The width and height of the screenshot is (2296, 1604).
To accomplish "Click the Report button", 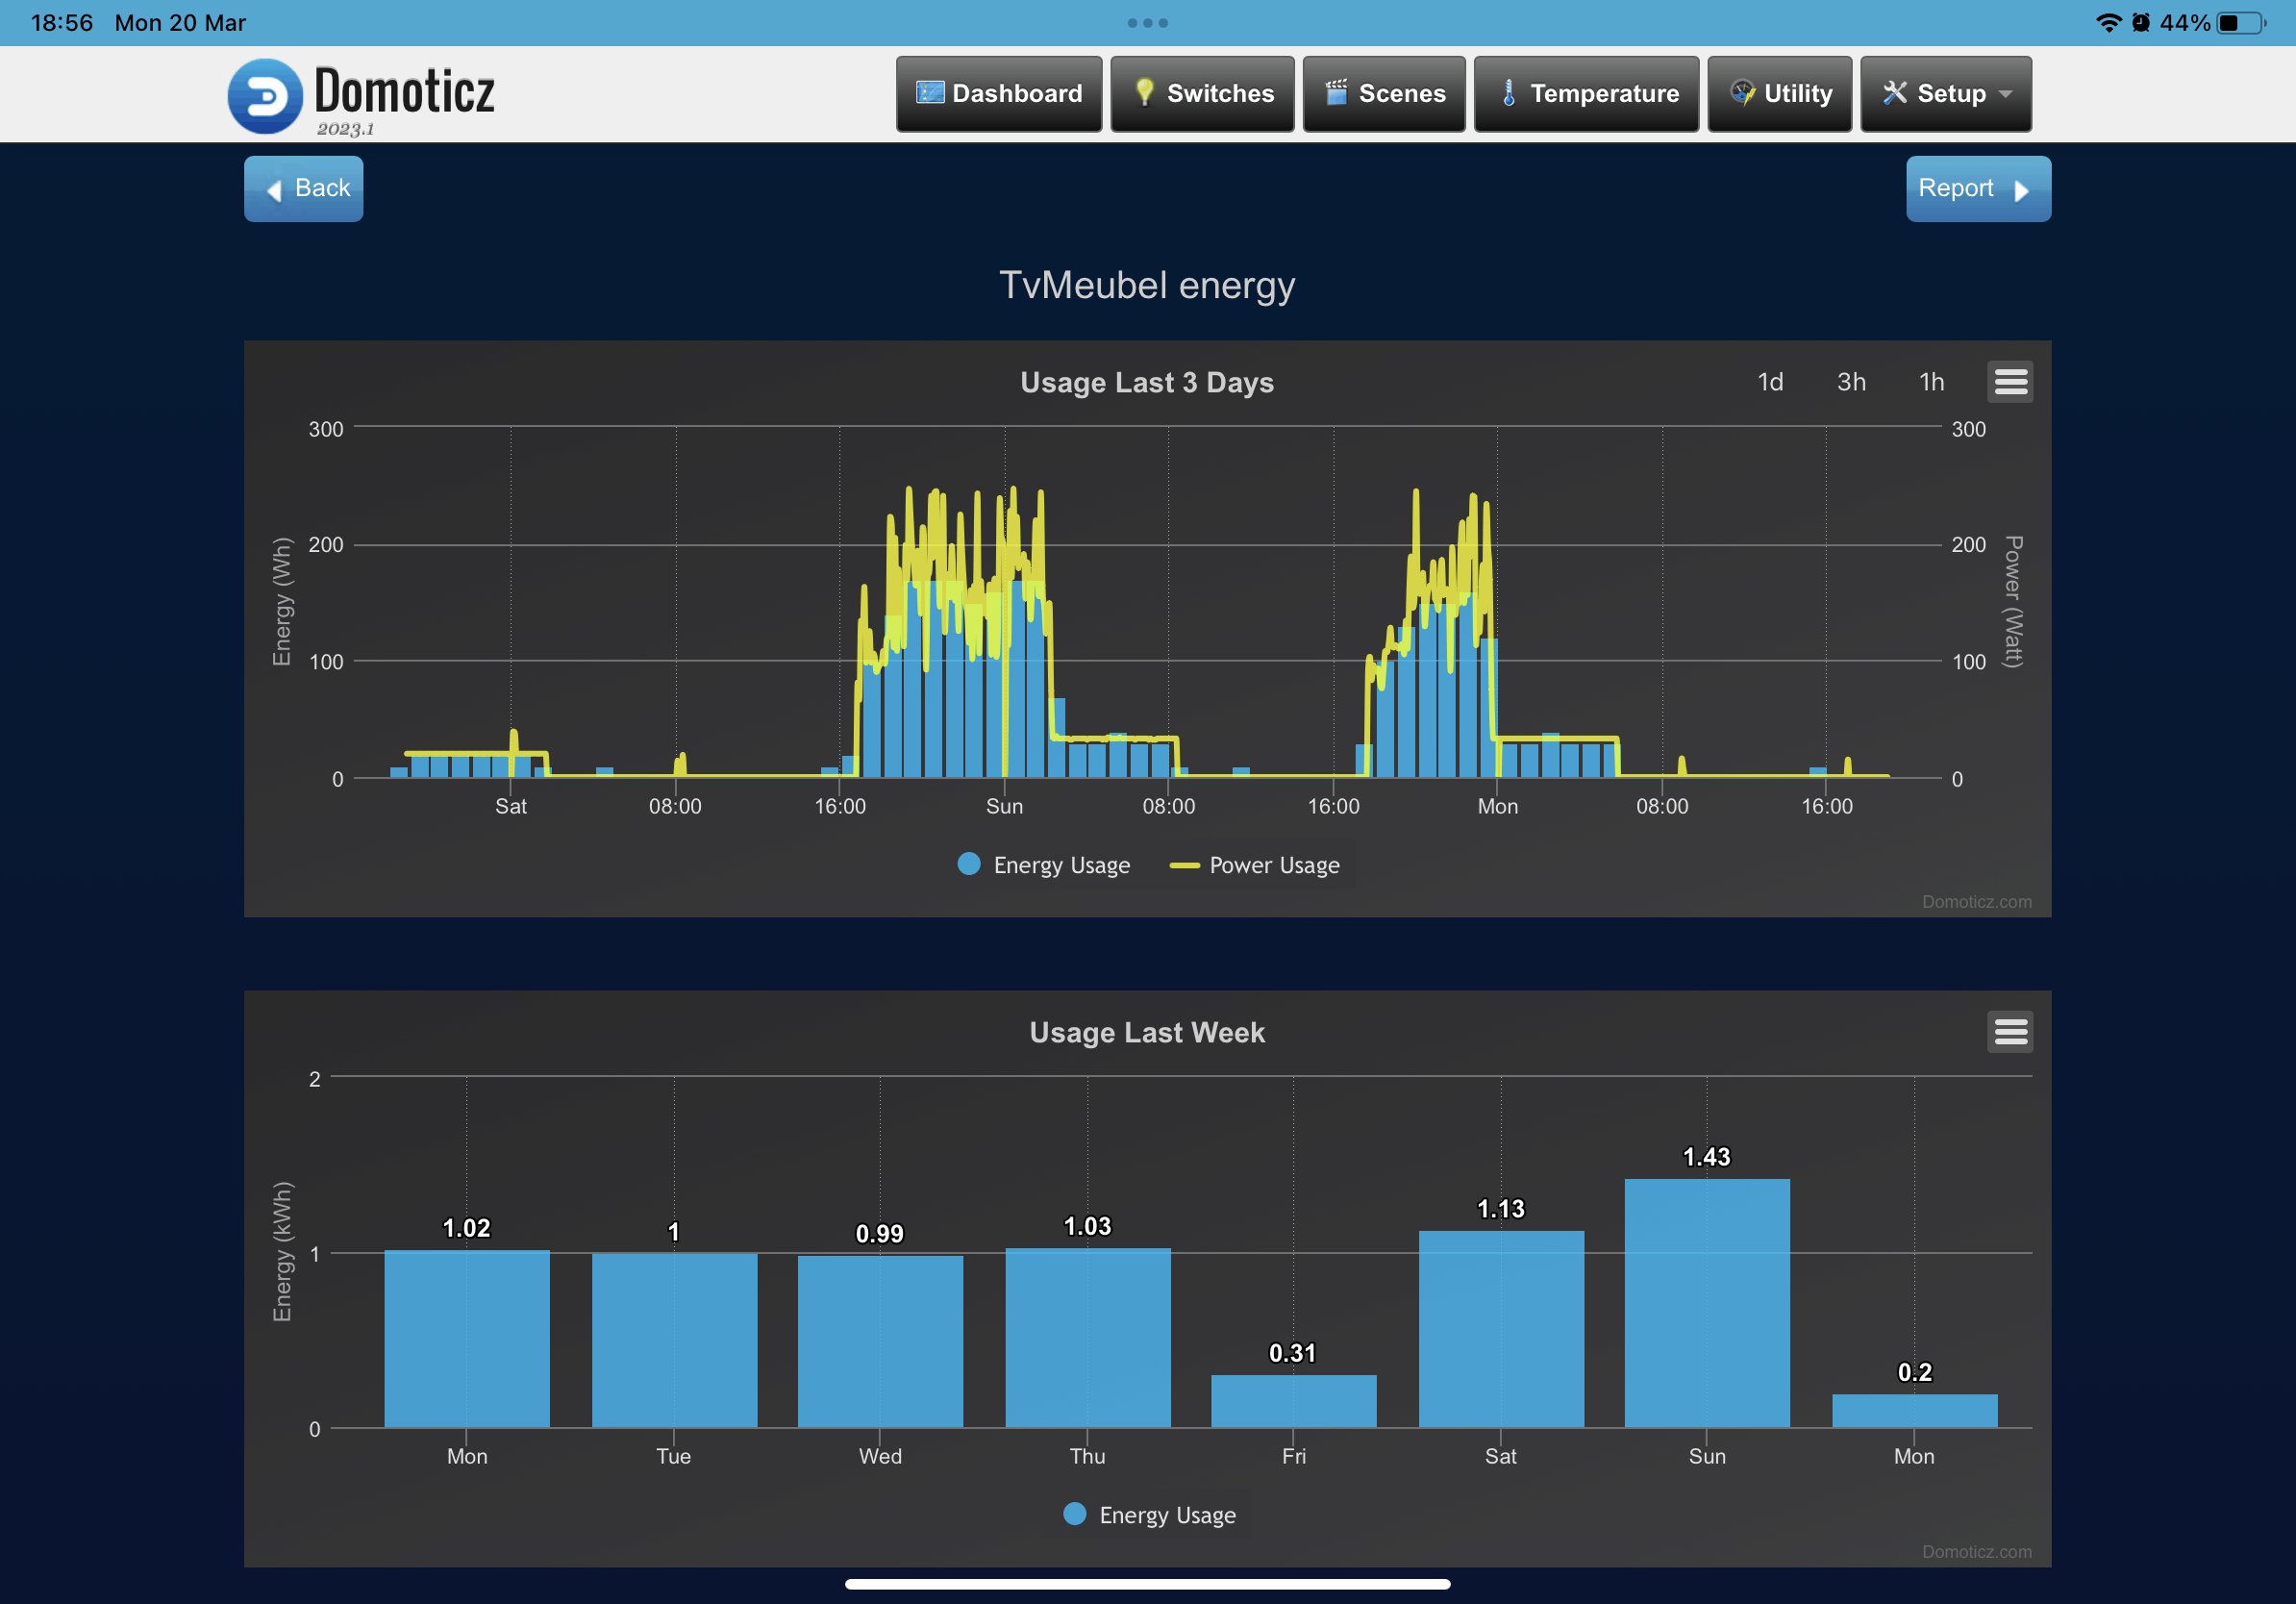I will [x=1977, y=189].
